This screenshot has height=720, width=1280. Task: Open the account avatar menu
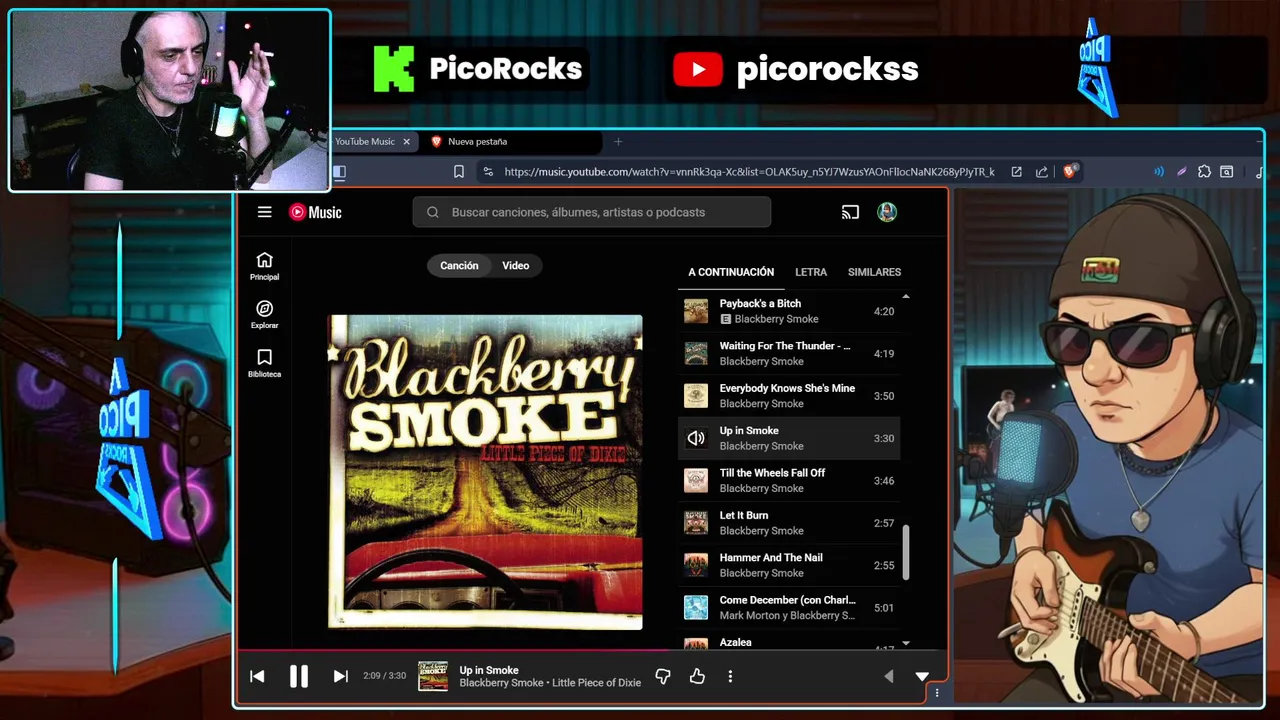coord(887,212)
